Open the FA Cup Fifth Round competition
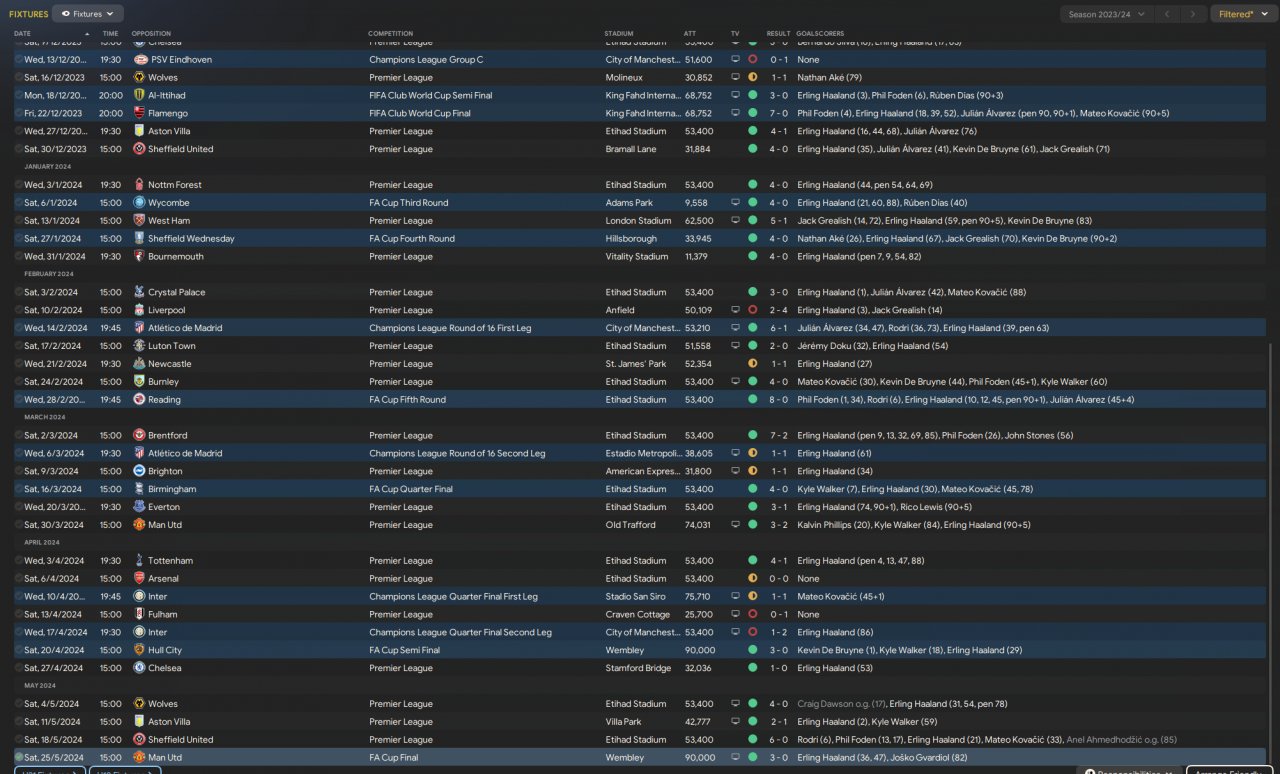Viewport: 1280px width, 774px height. (x=407, y=400)
